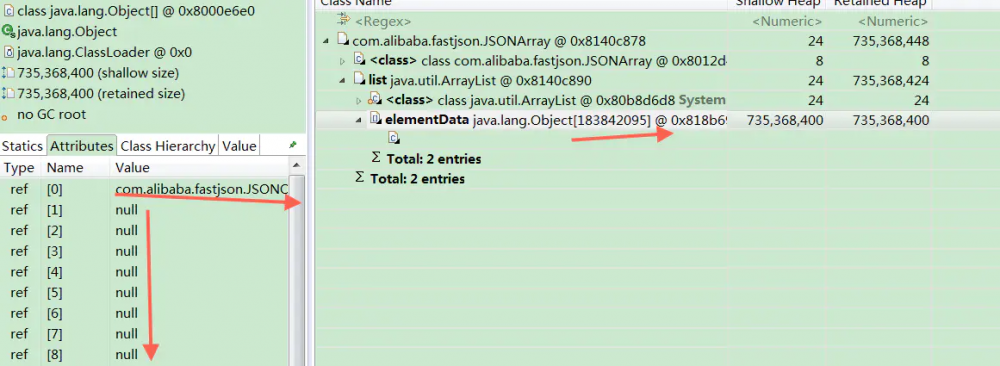
Task: Click the array icon beside elementData
Action: (x=376, y=119)
